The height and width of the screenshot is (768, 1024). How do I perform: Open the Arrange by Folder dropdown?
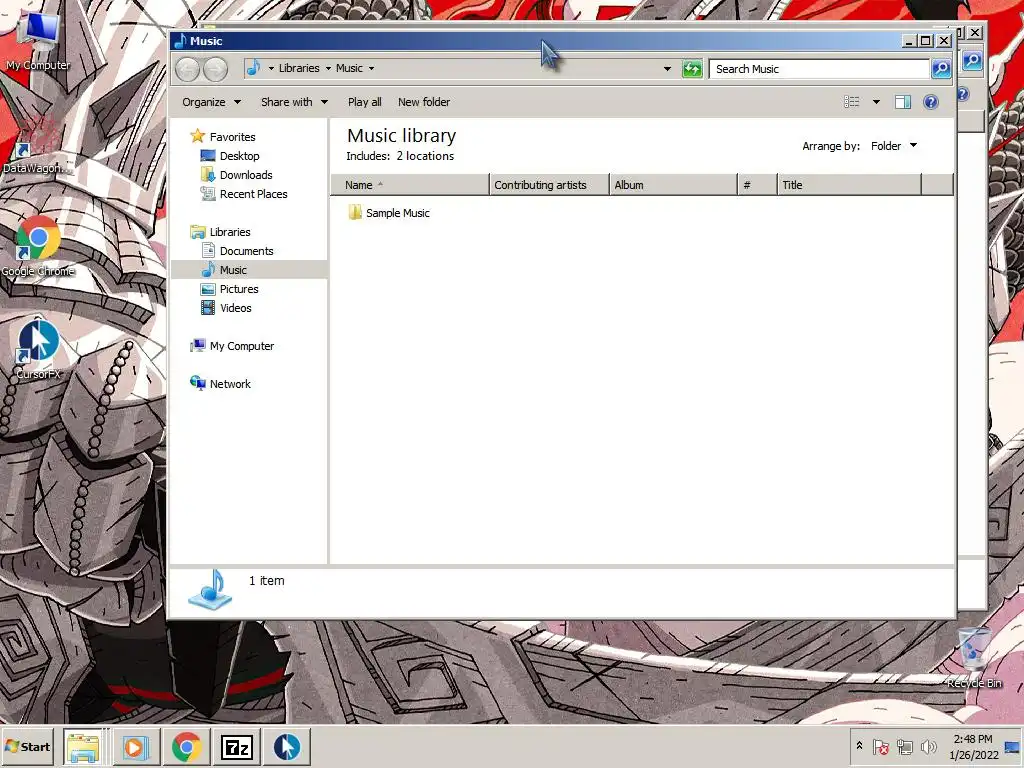(x=893, y=146)
